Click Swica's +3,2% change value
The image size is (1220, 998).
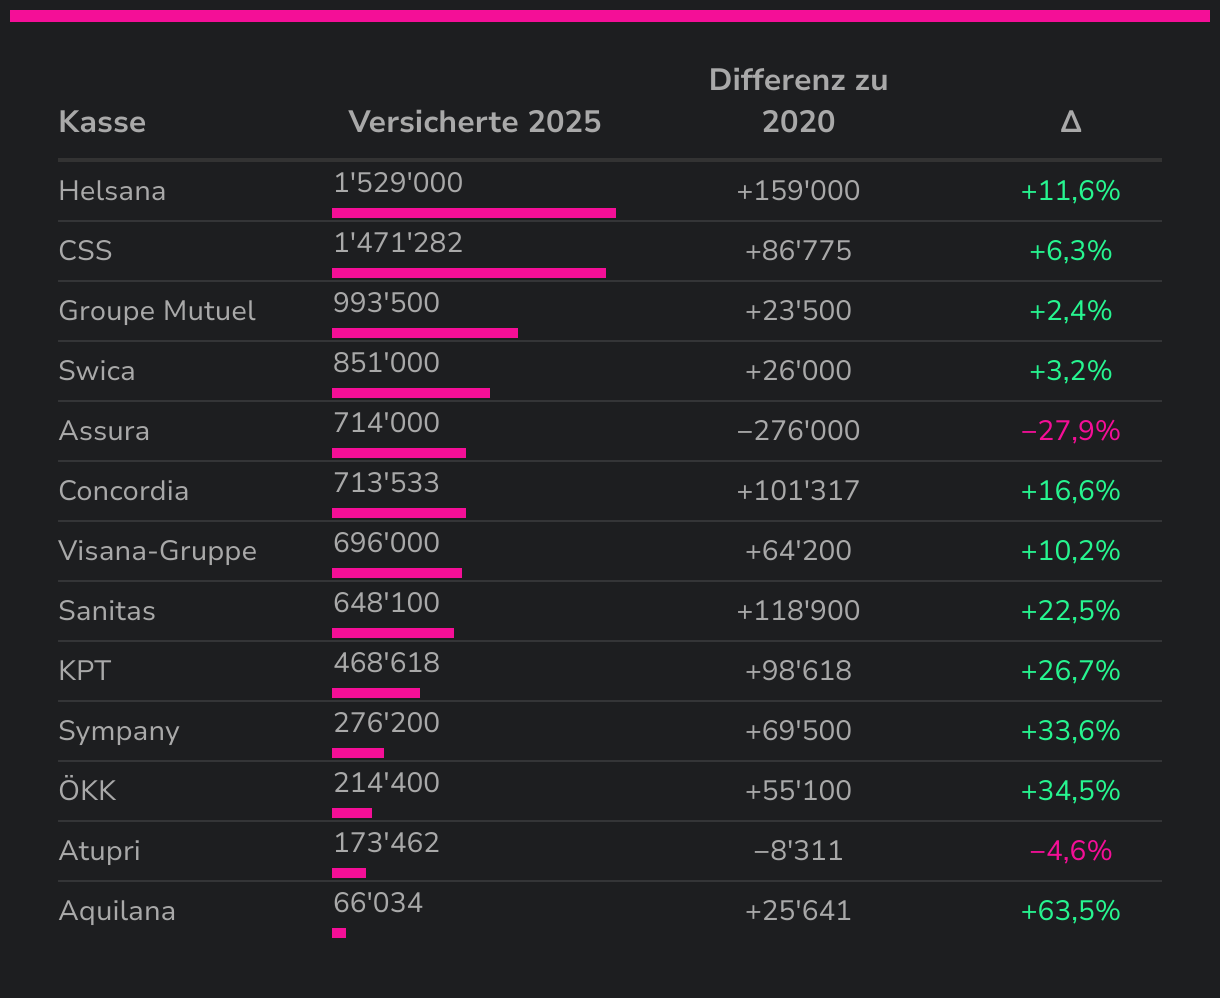(x=1070, y=371)
